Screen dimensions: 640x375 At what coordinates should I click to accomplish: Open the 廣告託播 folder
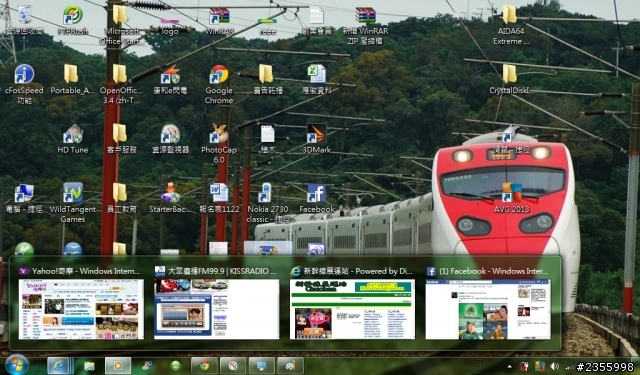[x=266, y=74]
